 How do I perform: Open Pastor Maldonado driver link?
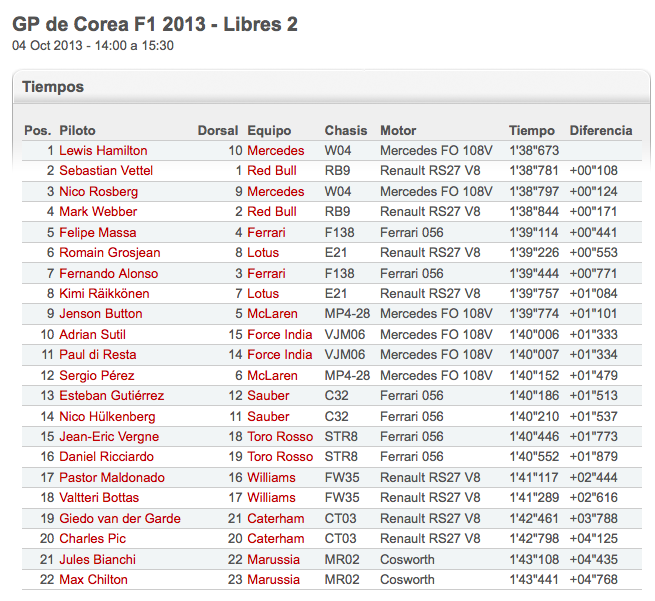coord(112,477)
